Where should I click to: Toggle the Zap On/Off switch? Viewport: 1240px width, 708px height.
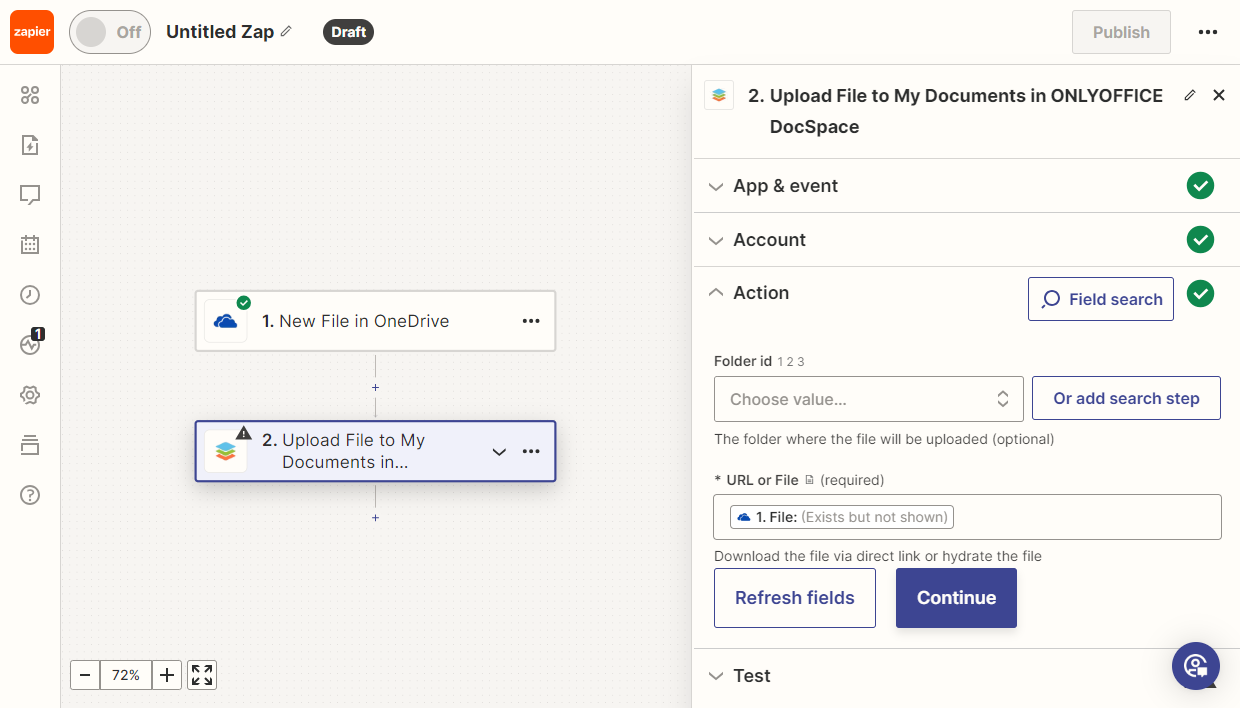point(109,32)
